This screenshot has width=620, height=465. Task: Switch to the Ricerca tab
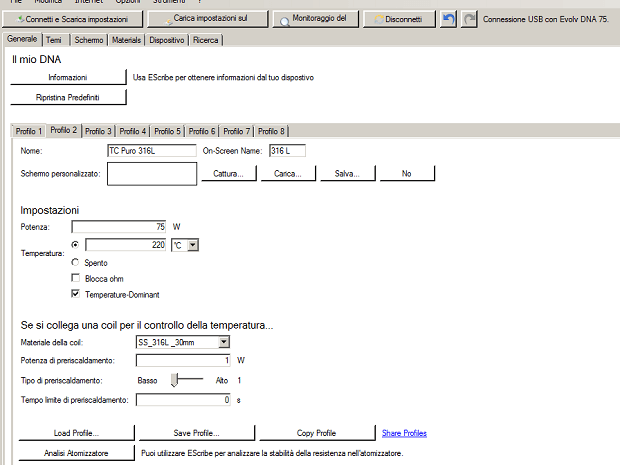point(206,40)
